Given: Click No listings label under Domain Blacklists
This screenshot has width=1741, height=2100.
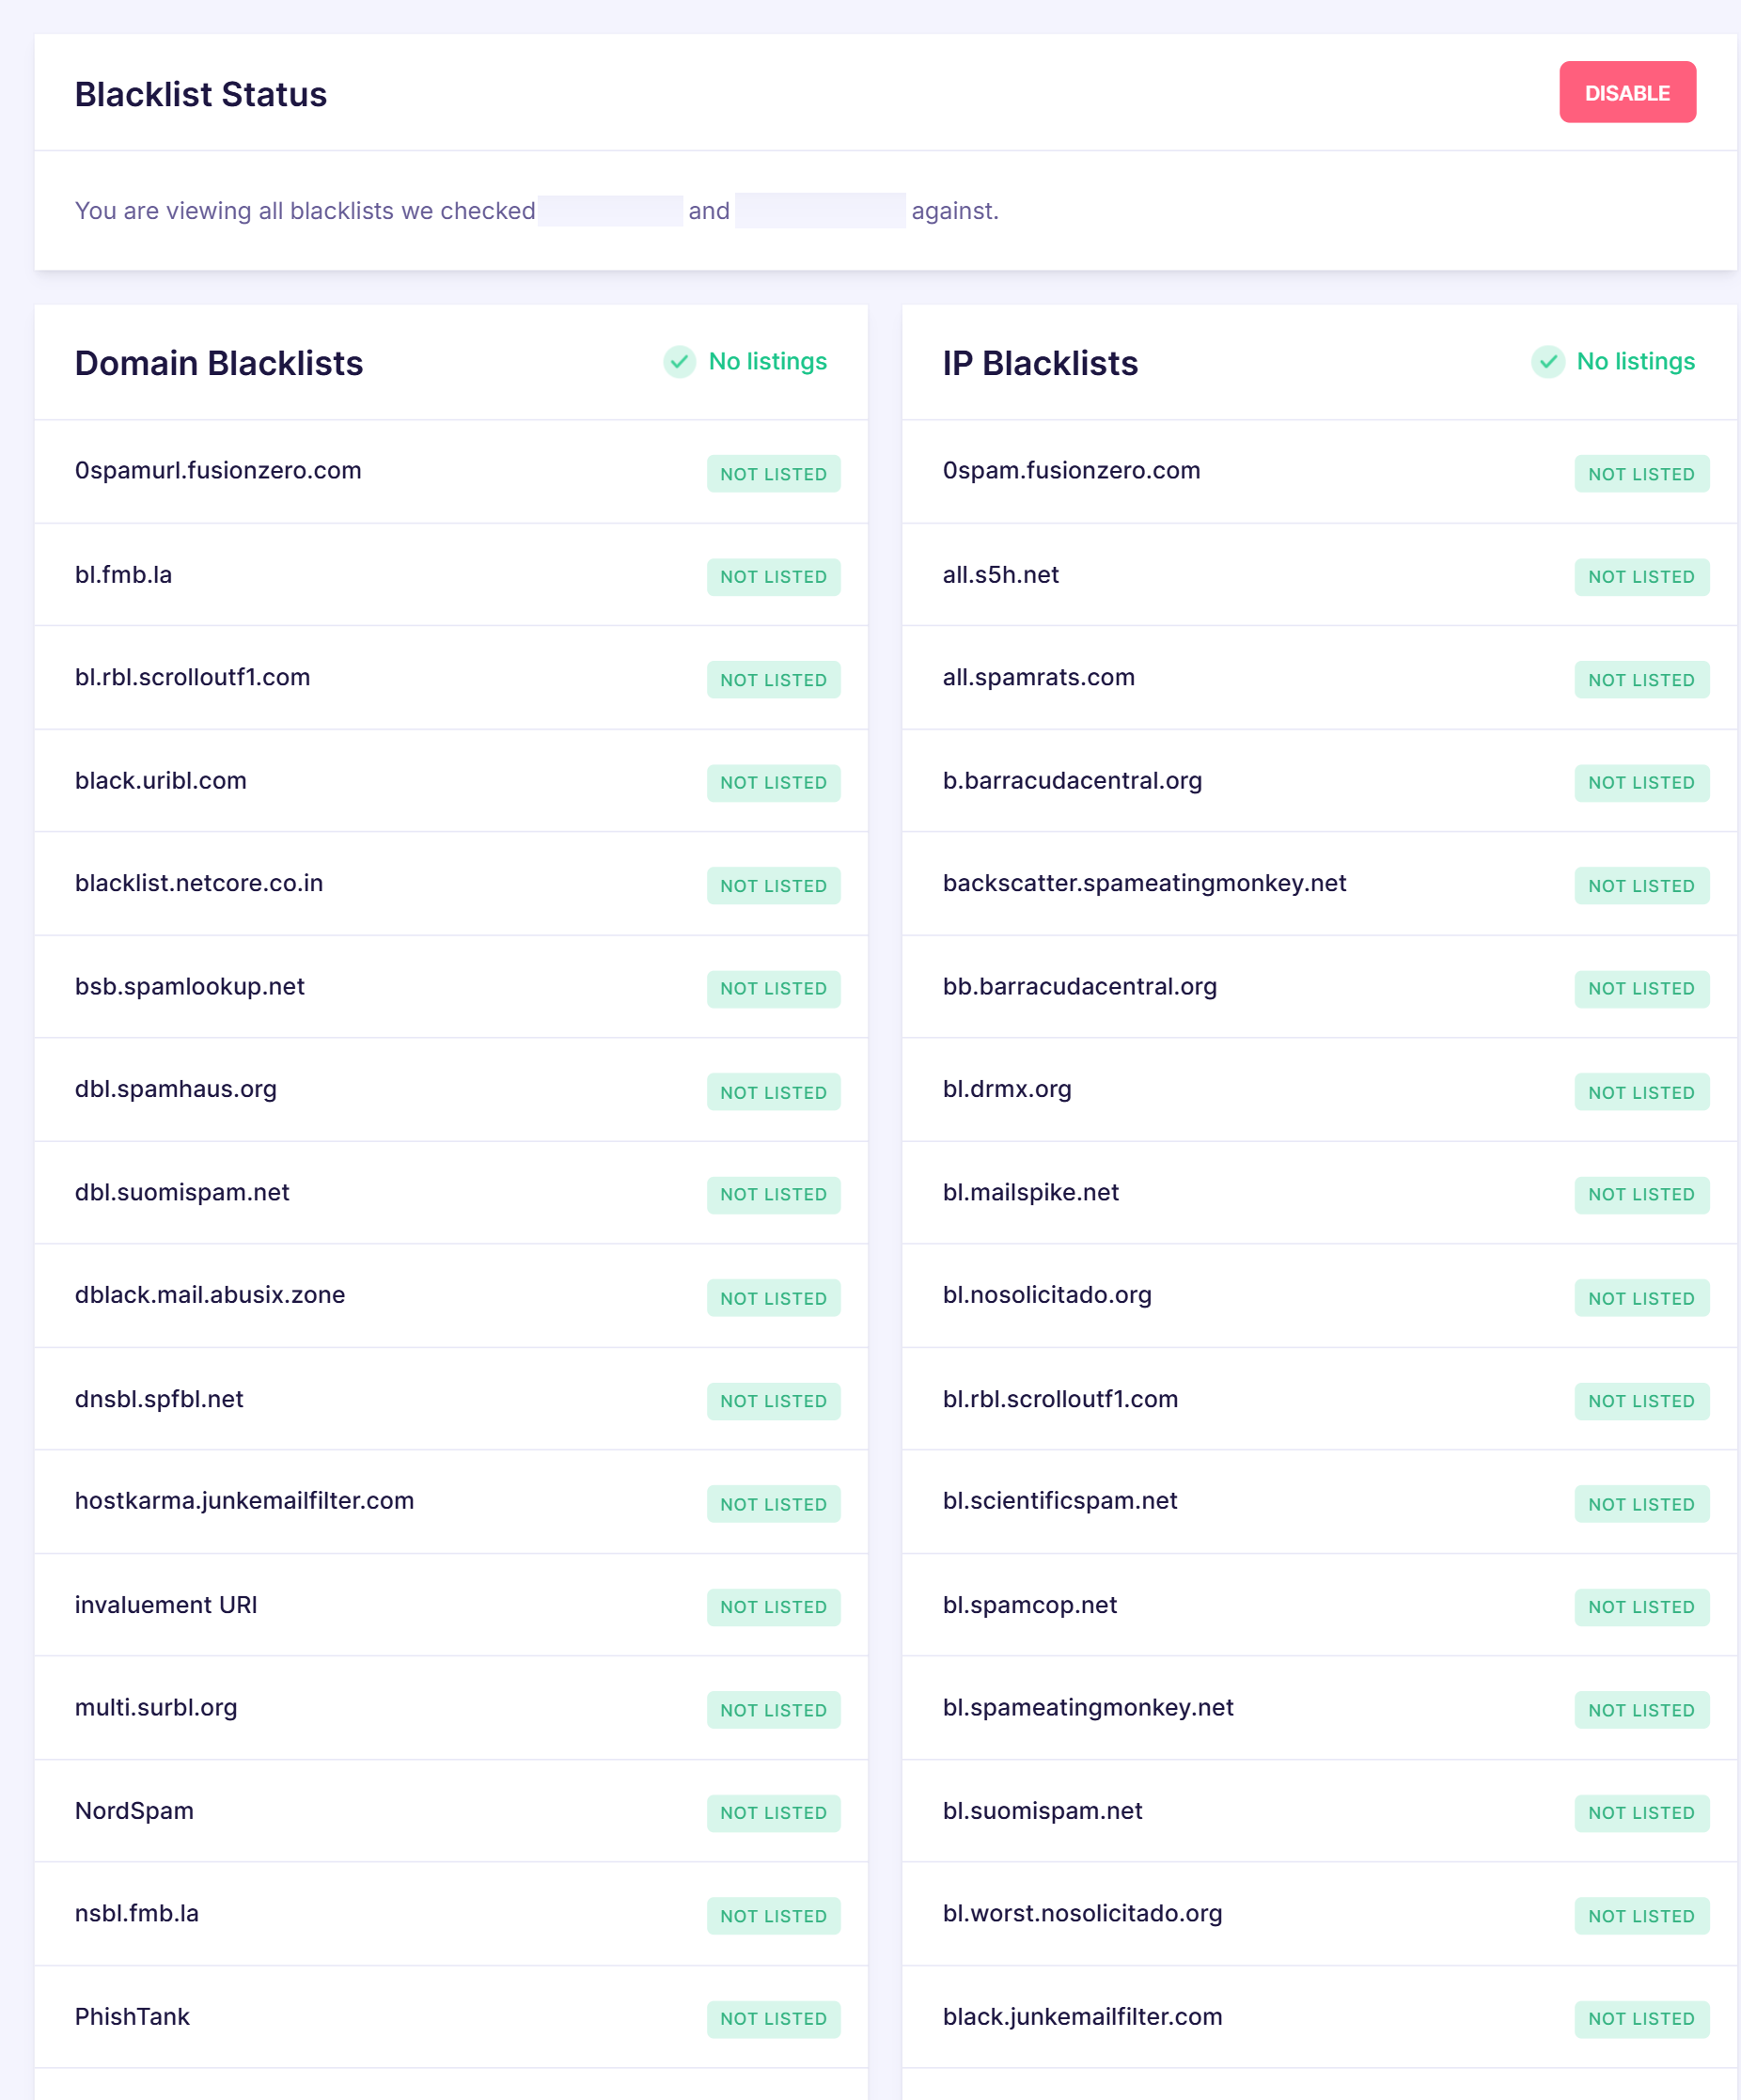Looking at the screenshot, I should (767, 362).
